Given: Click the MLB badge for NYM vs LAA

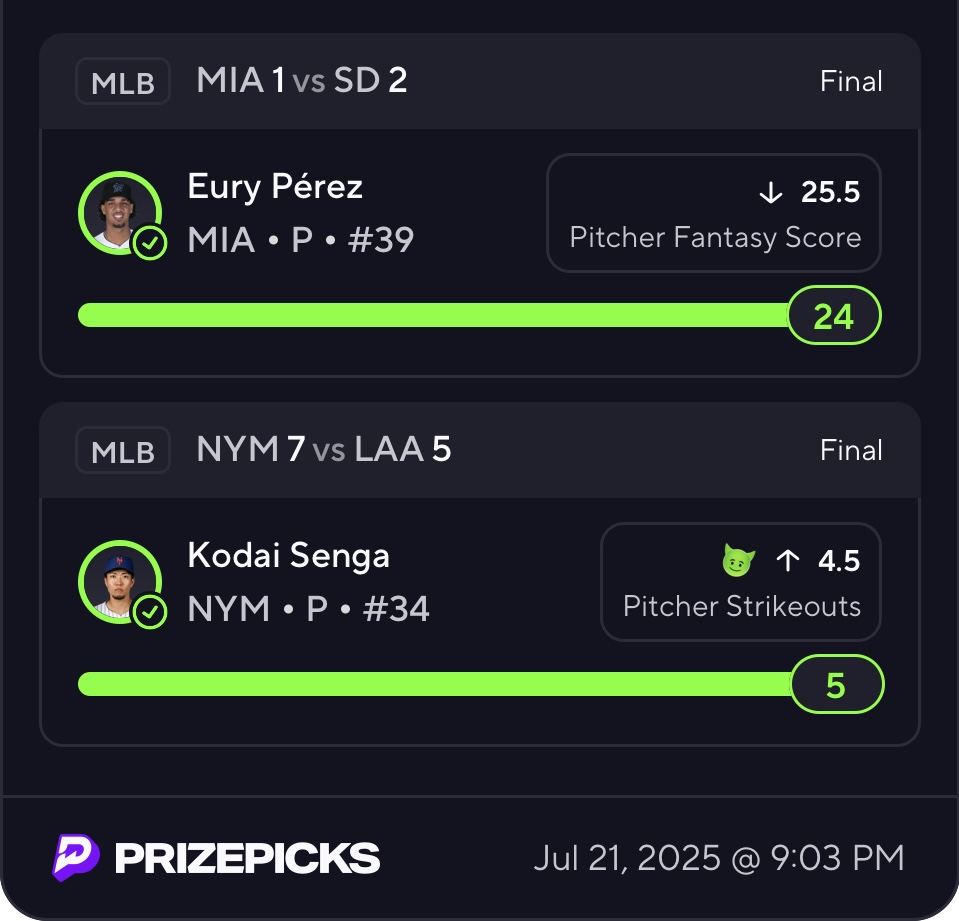Looking at the screenshot, I should click(123, 451).
